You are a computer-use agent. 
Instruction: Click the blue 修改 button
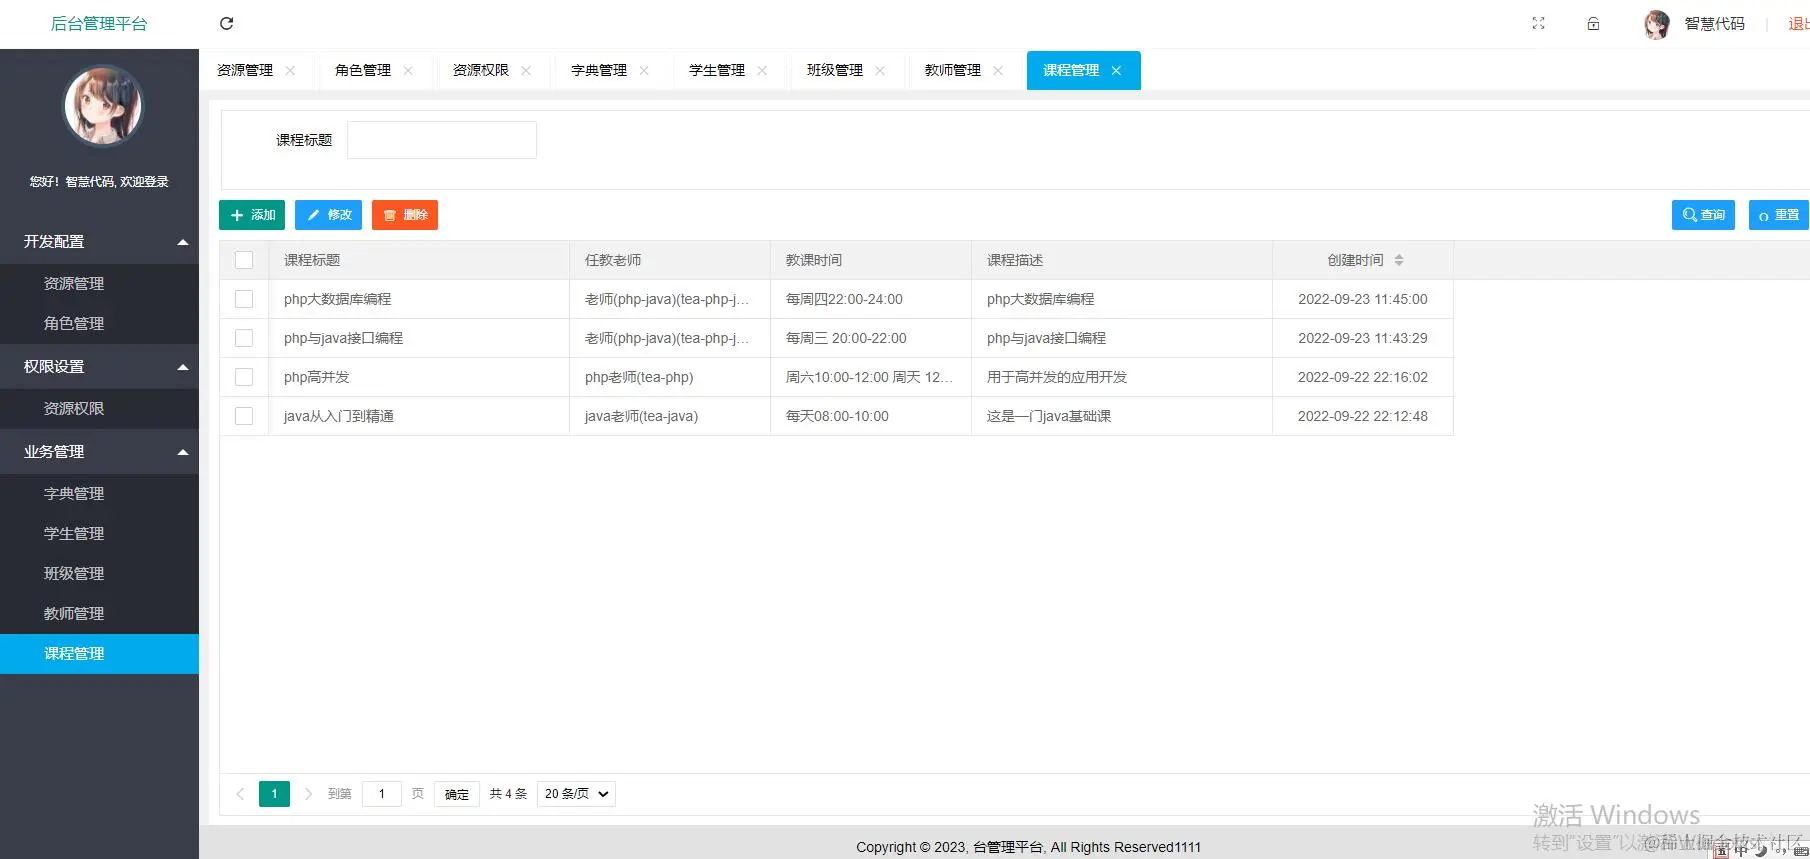(x=328, y=215)
